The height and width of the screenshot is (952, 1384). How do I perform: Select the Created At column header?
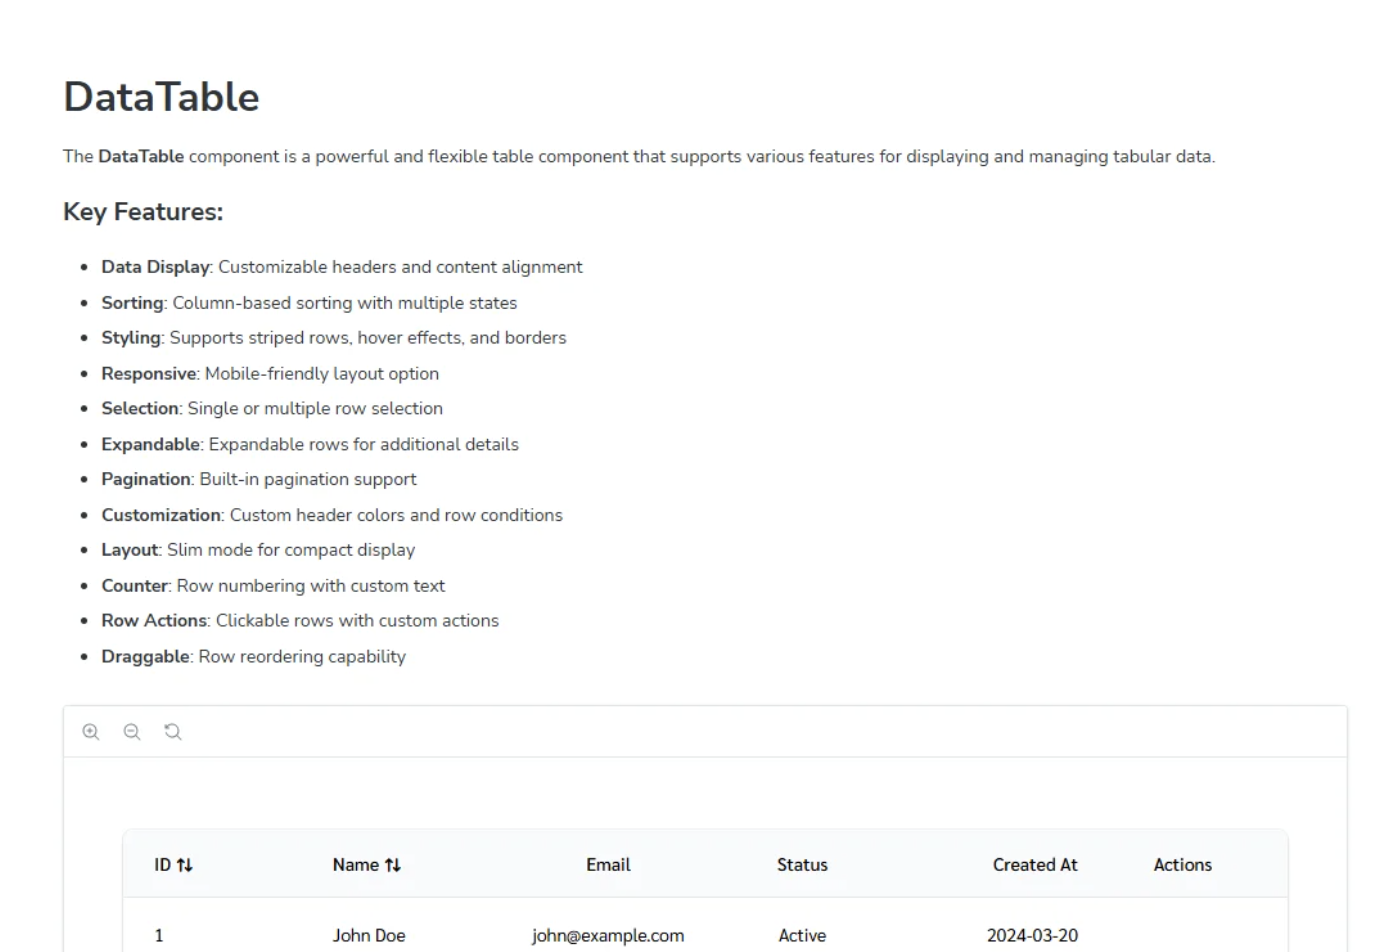1034,865
